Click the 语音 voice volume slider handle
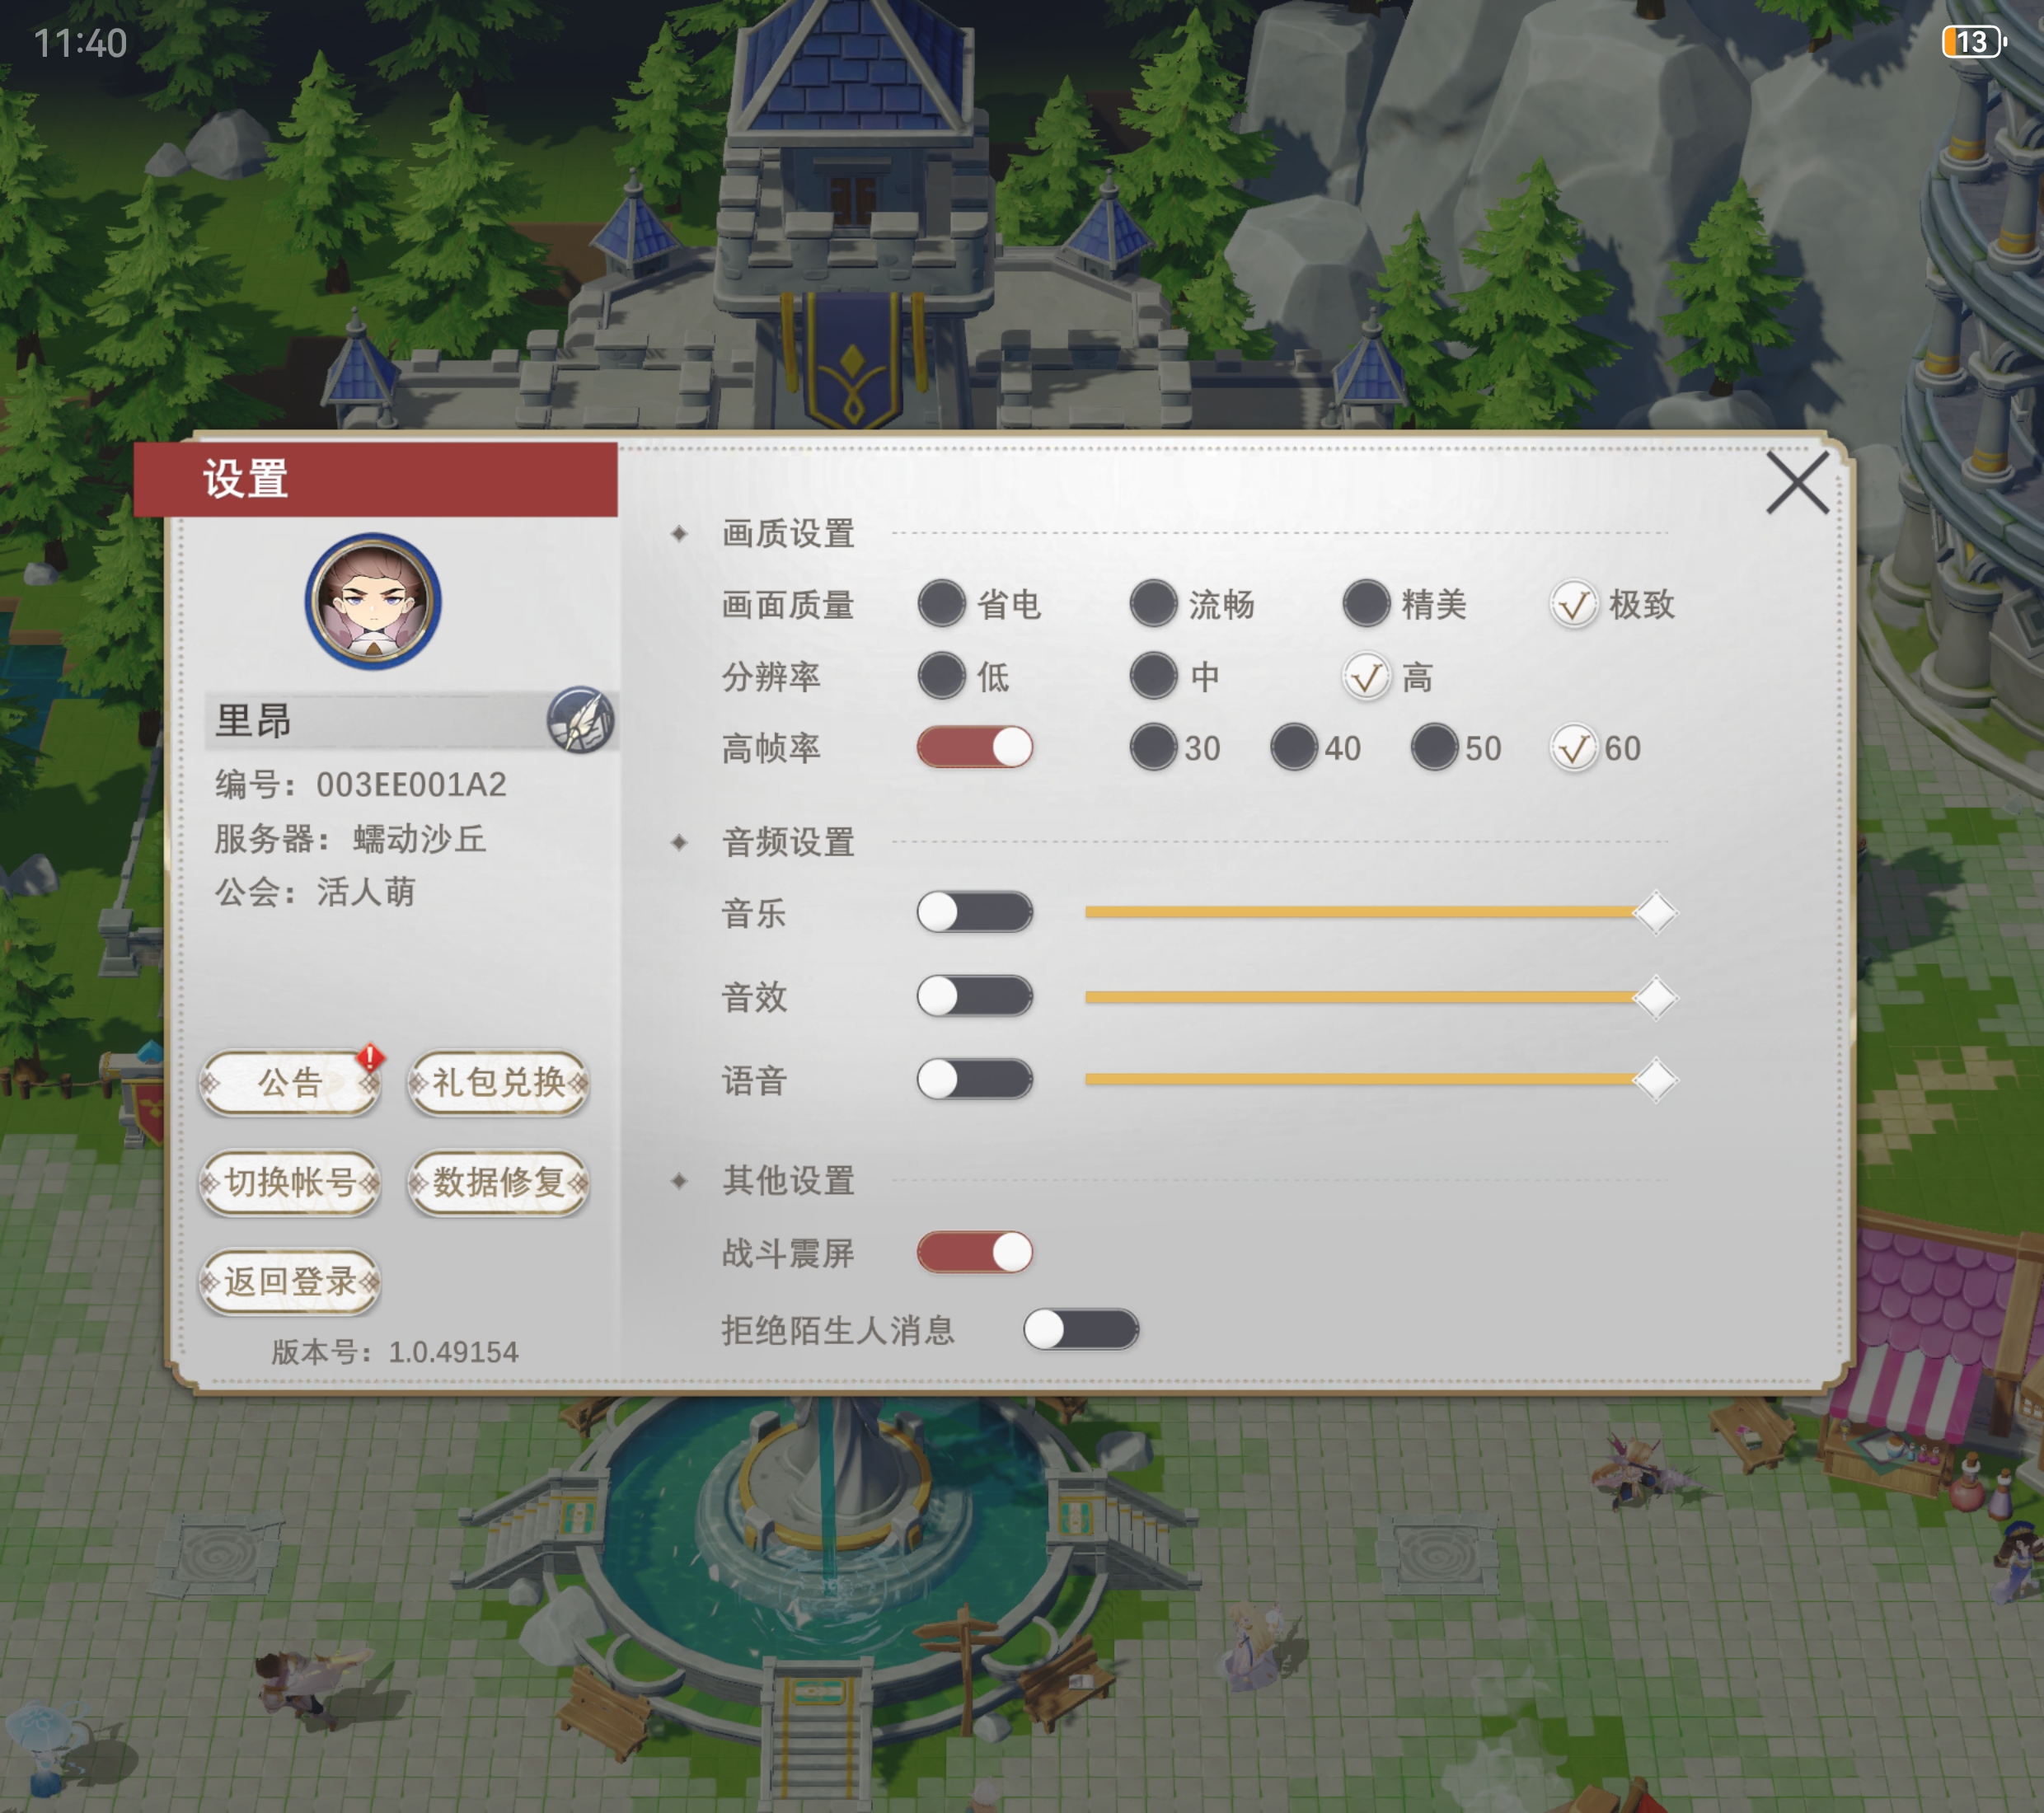 tap(1655, 1080)
